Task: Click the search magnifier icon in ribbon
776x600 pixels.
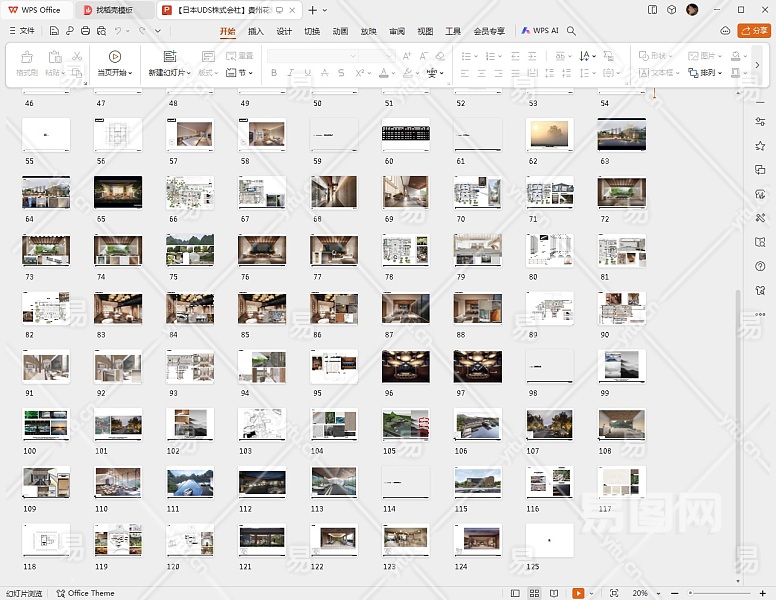Action: (572, 31)
